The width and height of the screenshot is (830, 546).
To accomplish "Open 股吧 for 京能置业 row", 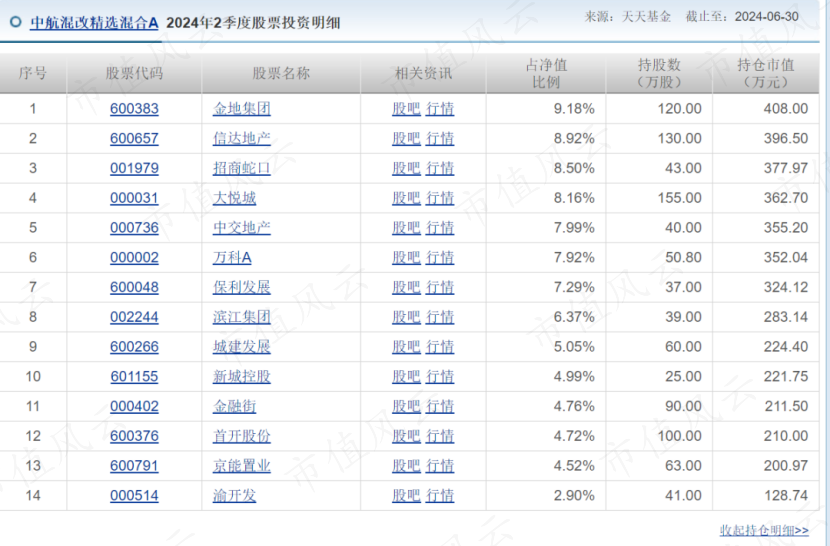I will pos(406,466).
